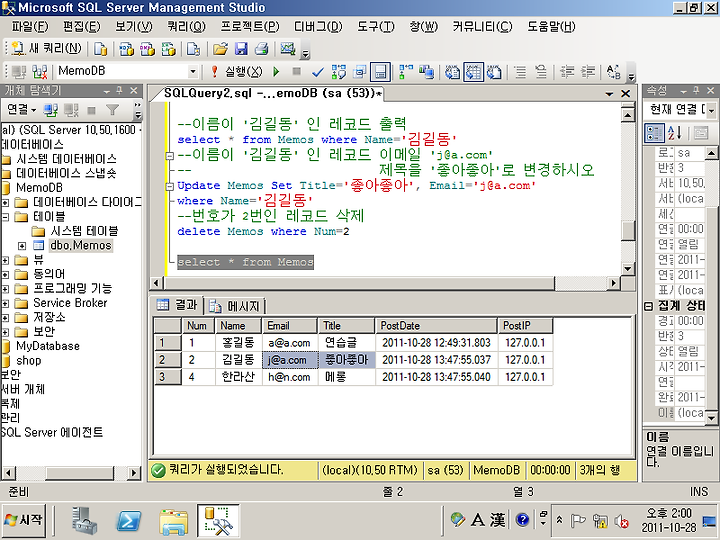Image resolution: width=720 pixels, height=540 pixels.
Task: Click the green Debug play icon
Action: point(276,72)
